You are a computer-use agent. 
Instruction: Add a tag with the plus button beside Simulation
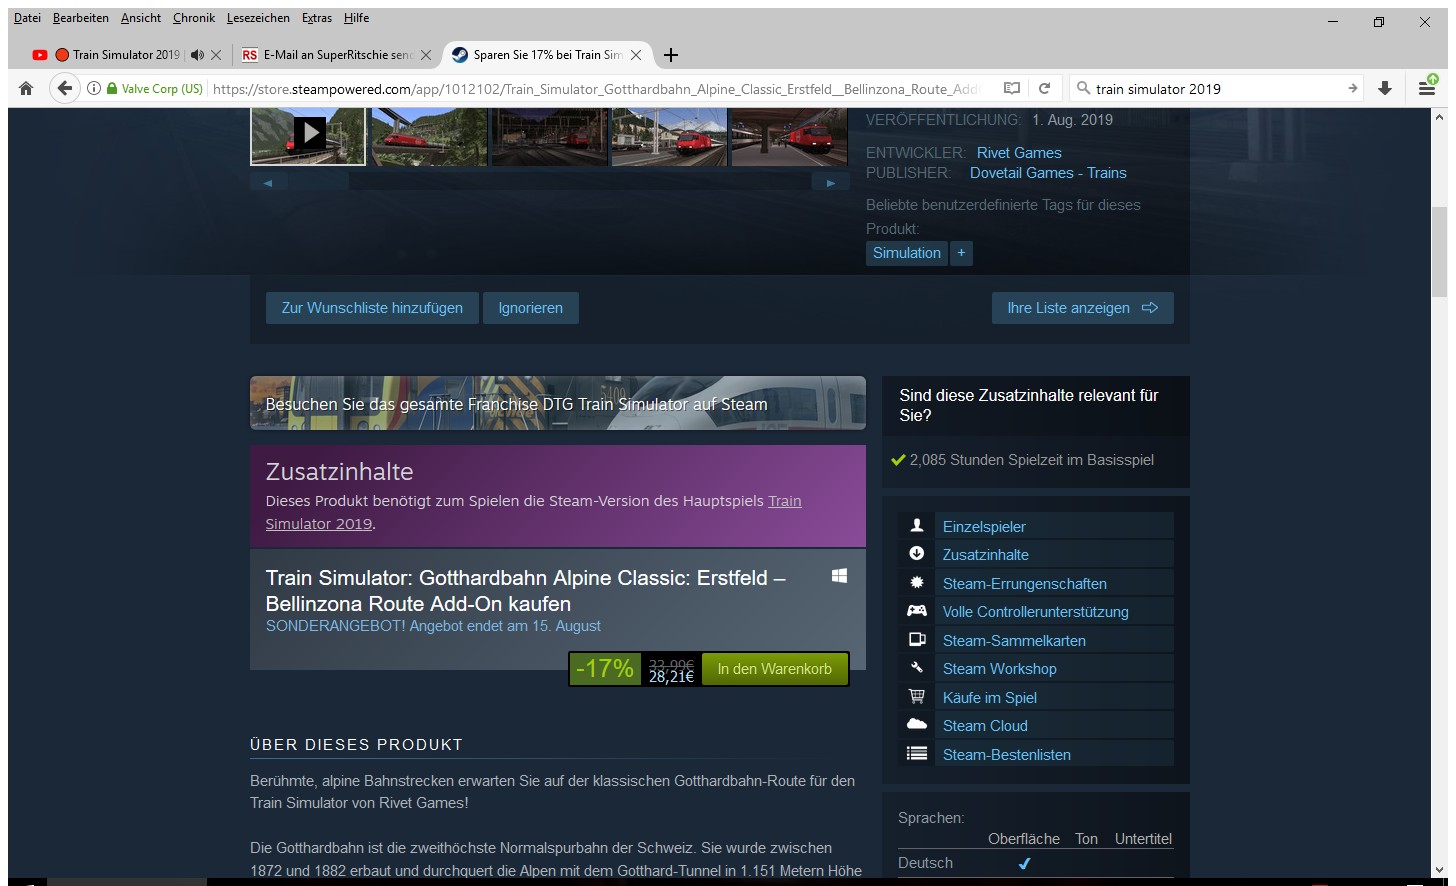click(x=961, y=253)
